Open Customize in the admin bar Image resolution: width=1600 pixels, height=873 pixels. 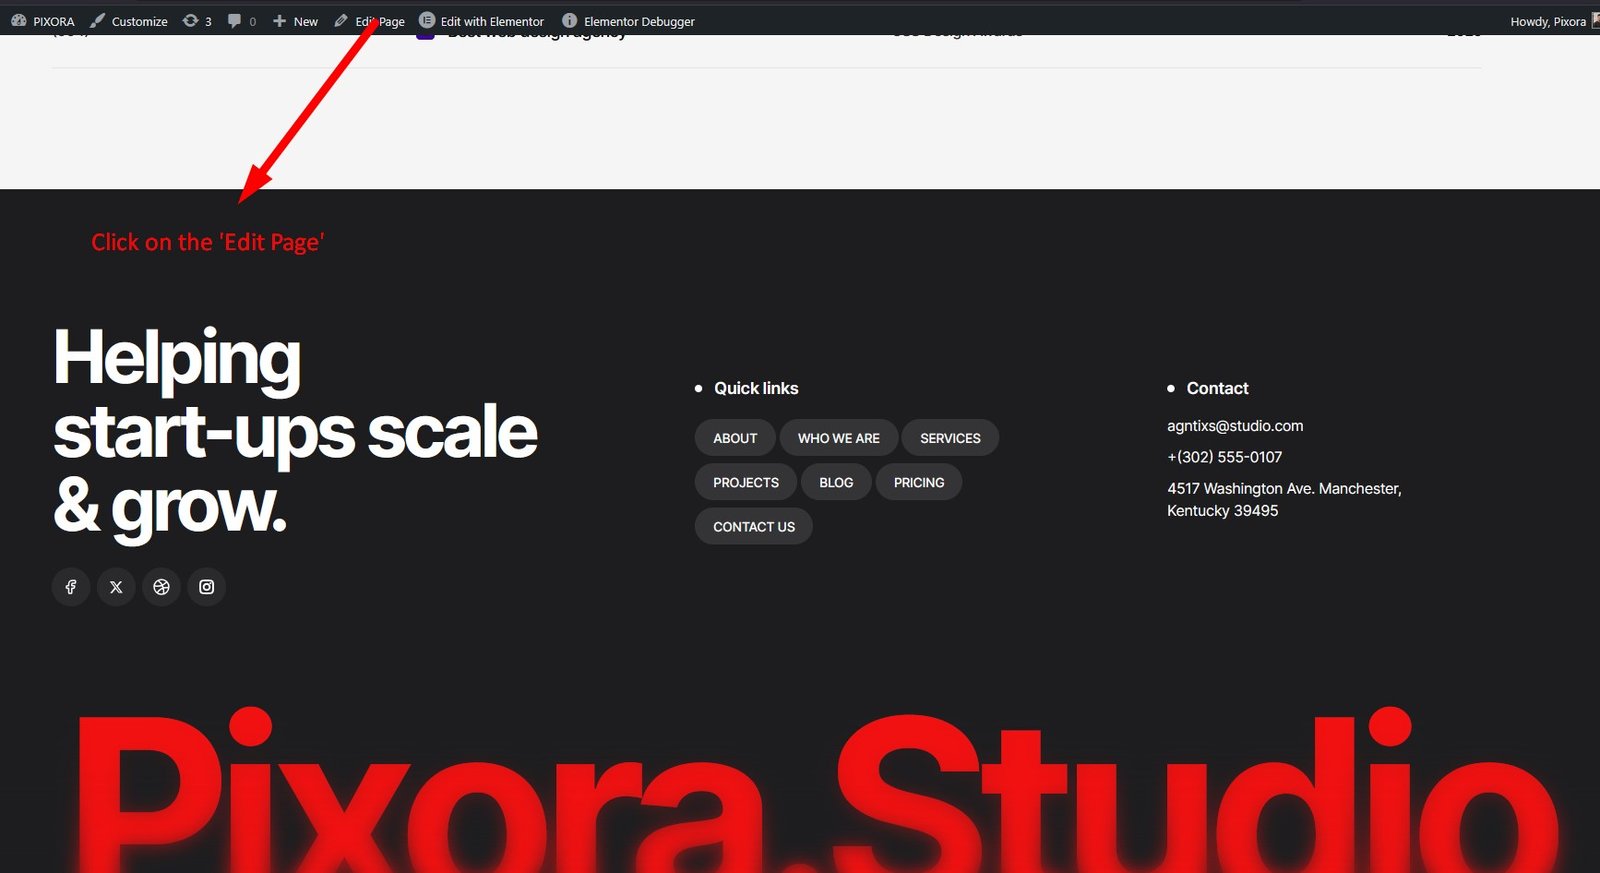(129, 21)
